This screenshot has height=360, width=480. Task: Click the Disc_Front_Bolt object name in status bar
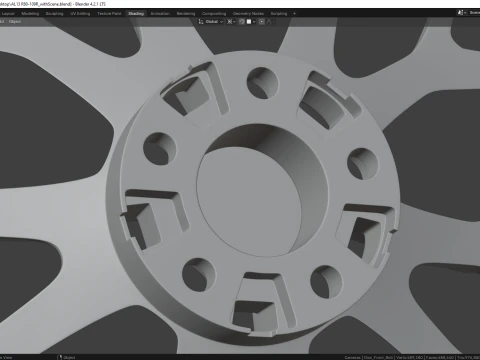(x=378, y=357)
